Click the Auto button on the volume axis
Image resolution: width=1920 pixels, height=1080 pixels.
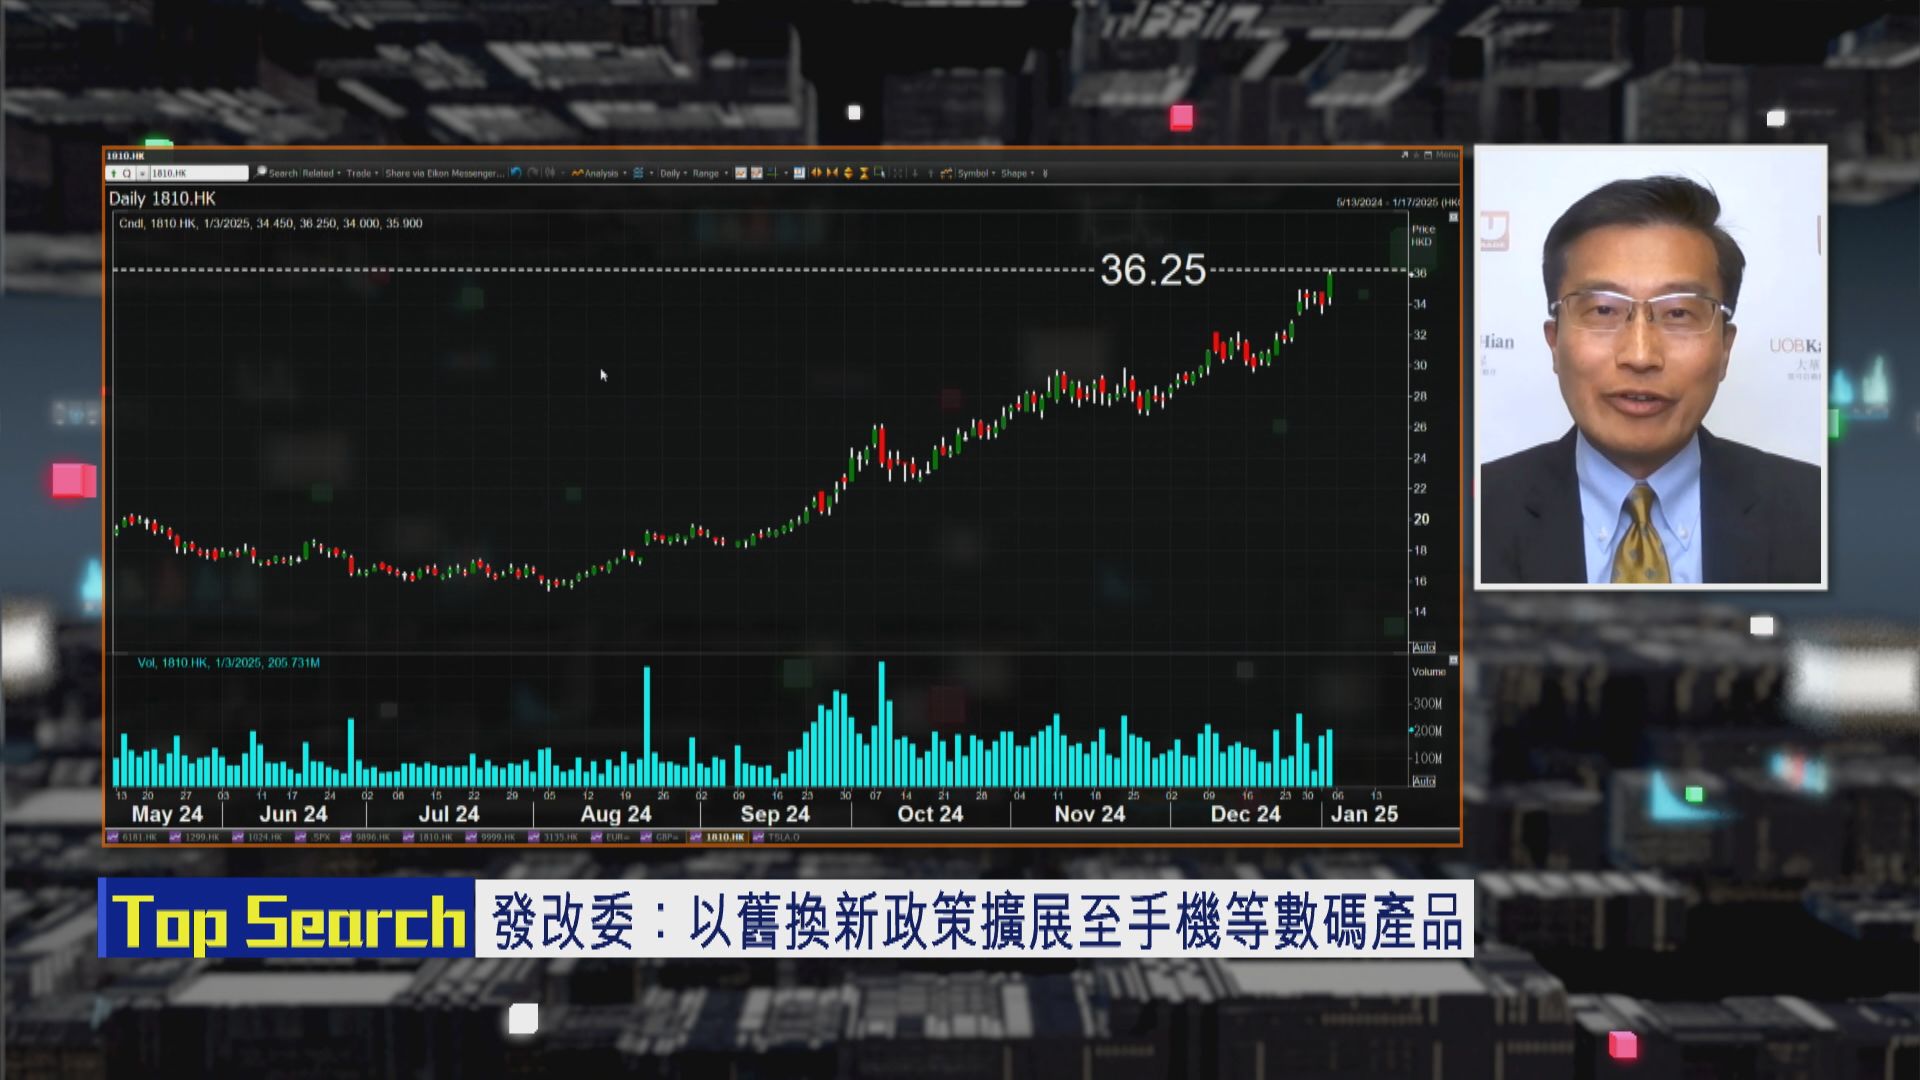[1423, 781]
